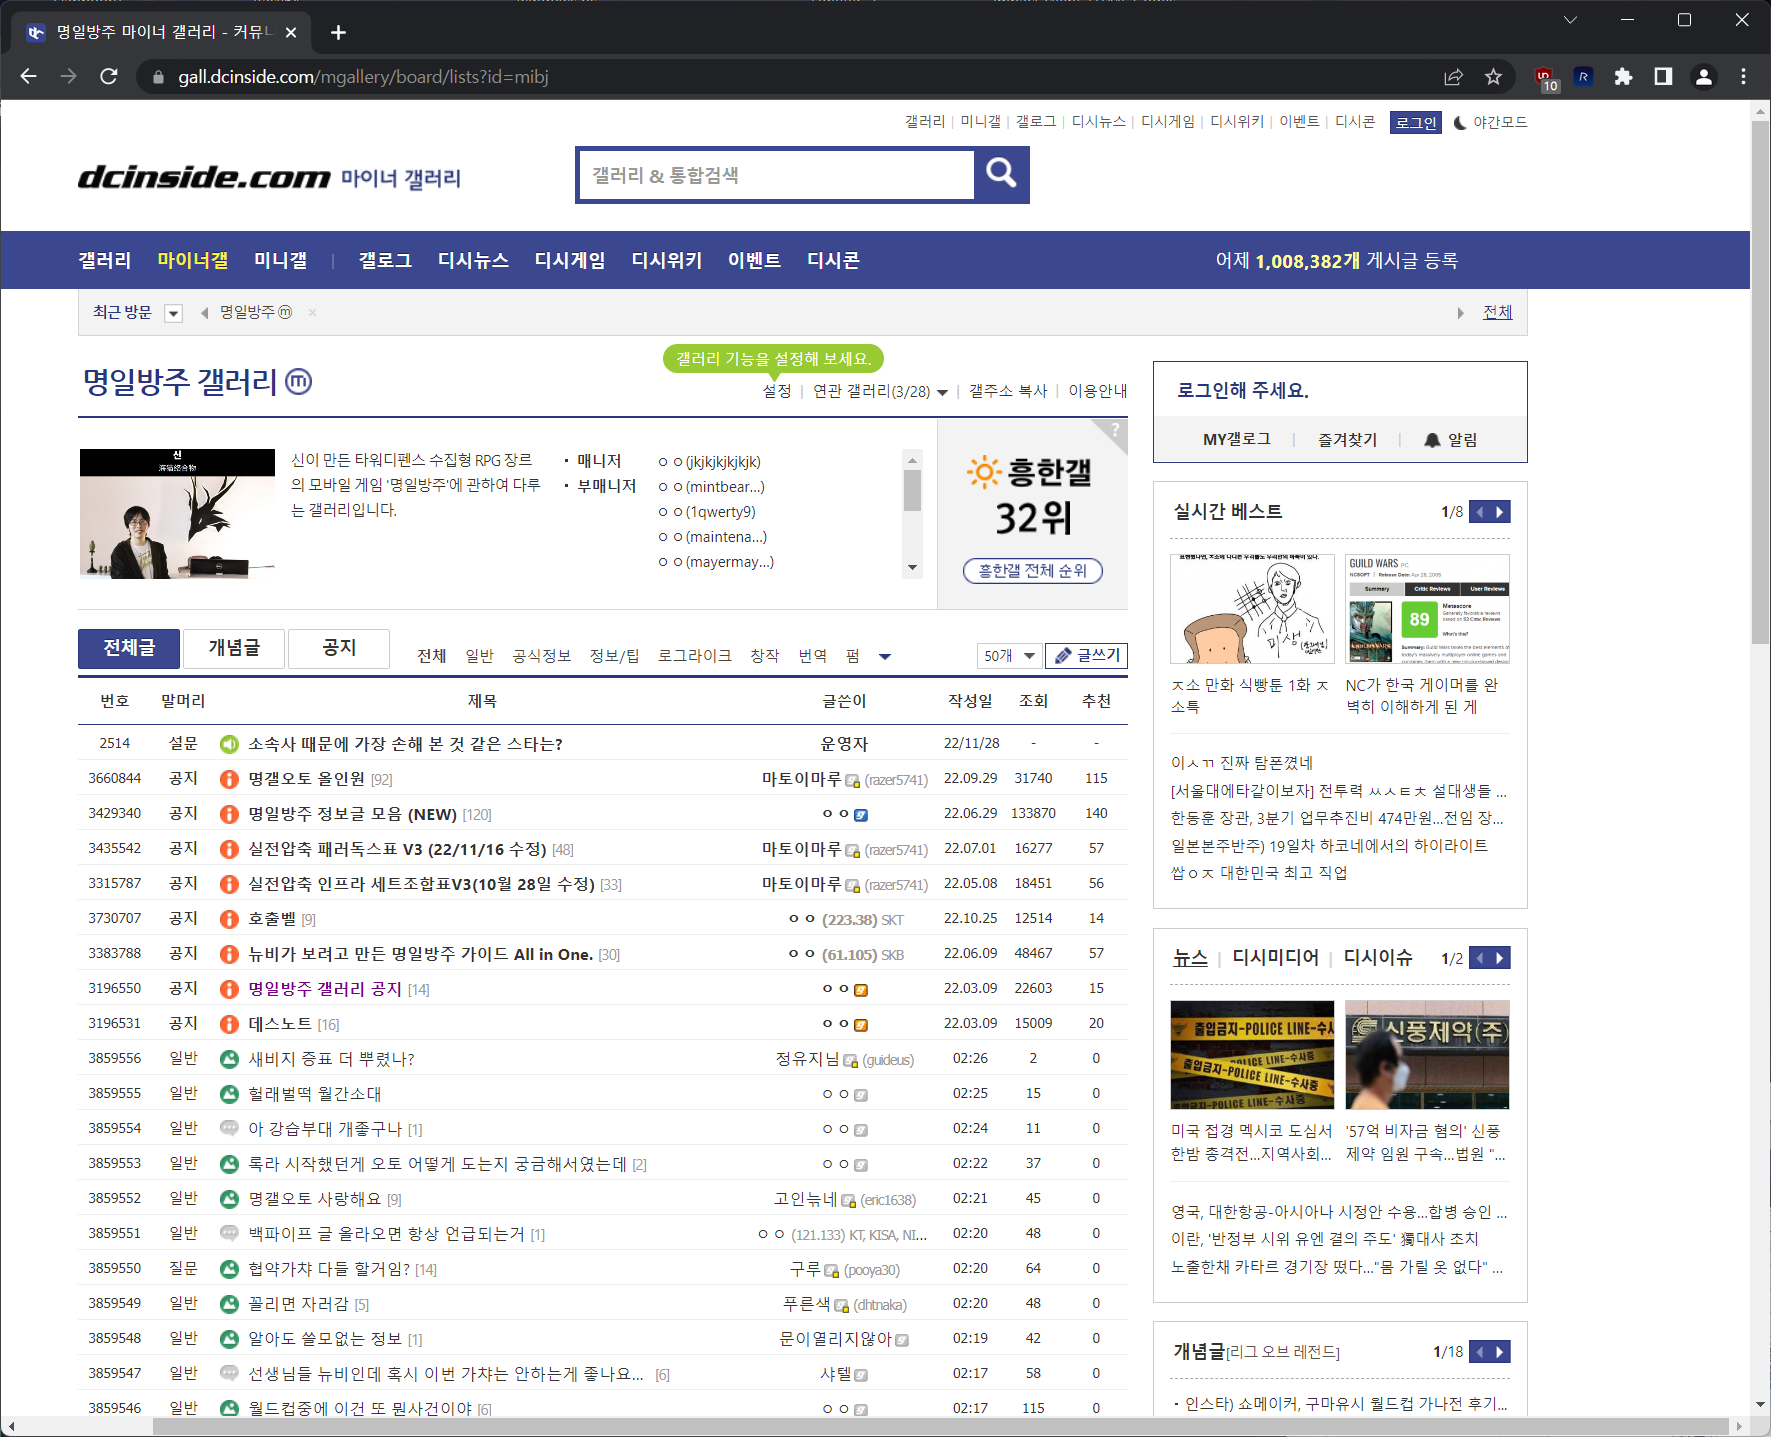Viewport: 1771px width, 1437px height.
Task: Click the '?' help icon on the 흥한갤 box
Action: point(1113,428)
